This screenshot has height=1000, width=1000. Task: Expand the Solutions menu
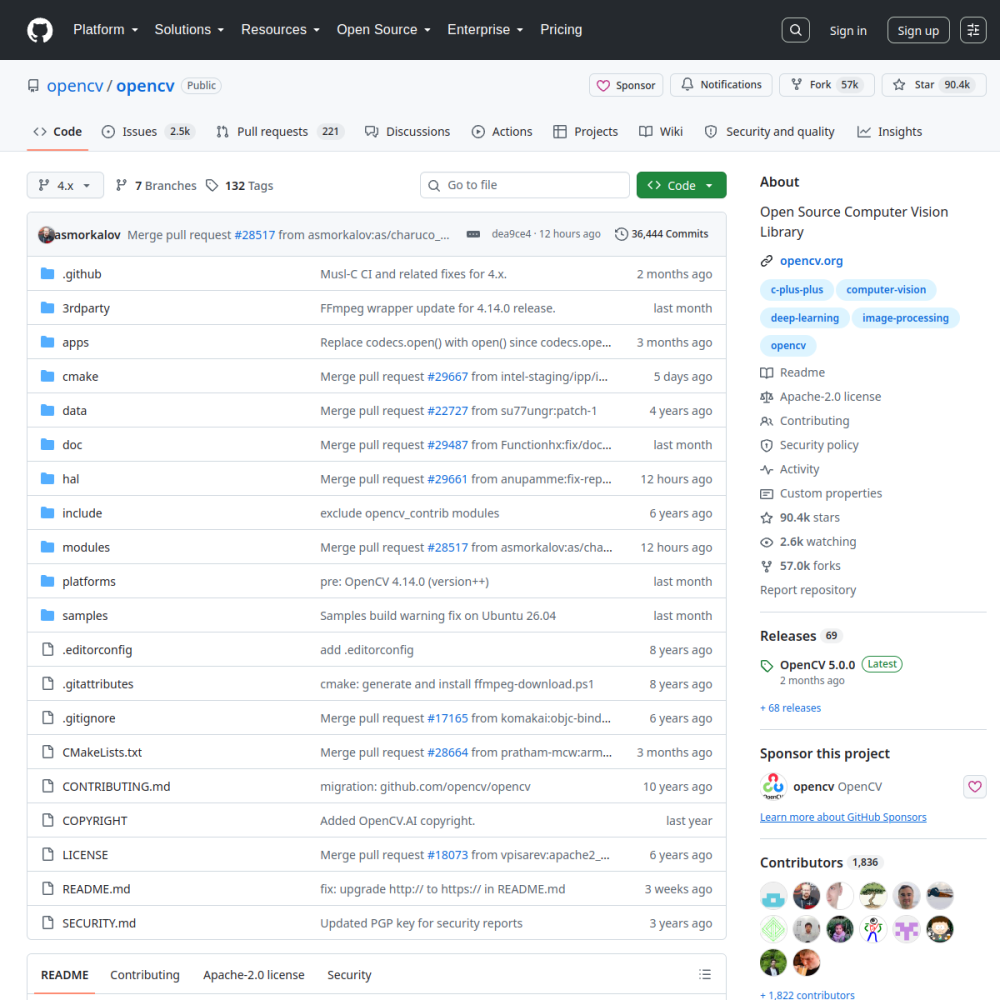tap(189, 30)
